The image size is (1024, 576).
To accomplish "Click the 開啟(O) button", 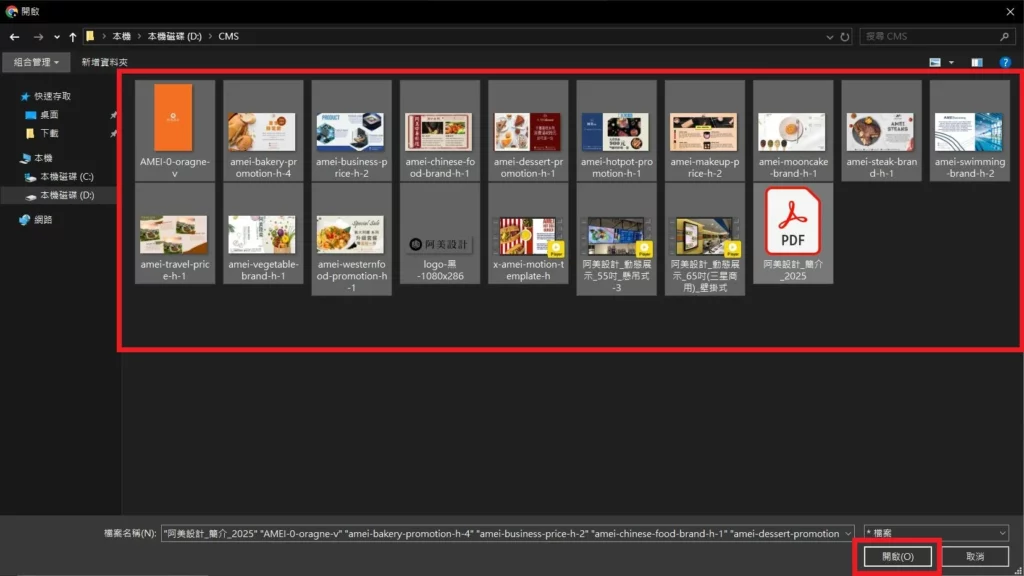I will coord(897,556).
